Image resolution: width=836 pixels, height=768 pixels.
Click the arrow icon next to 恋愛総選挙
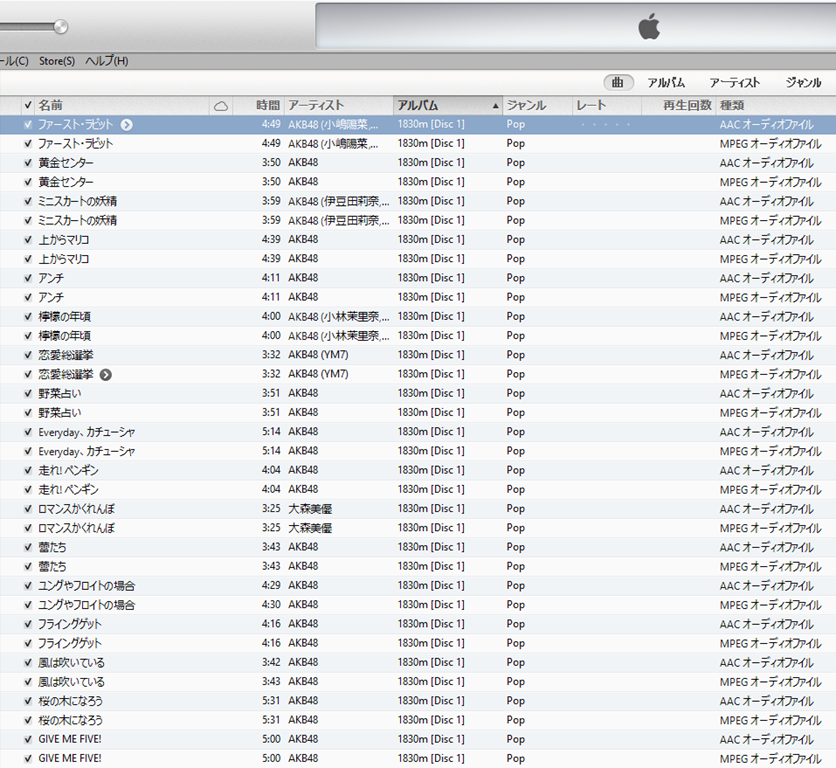pos(106,374)
